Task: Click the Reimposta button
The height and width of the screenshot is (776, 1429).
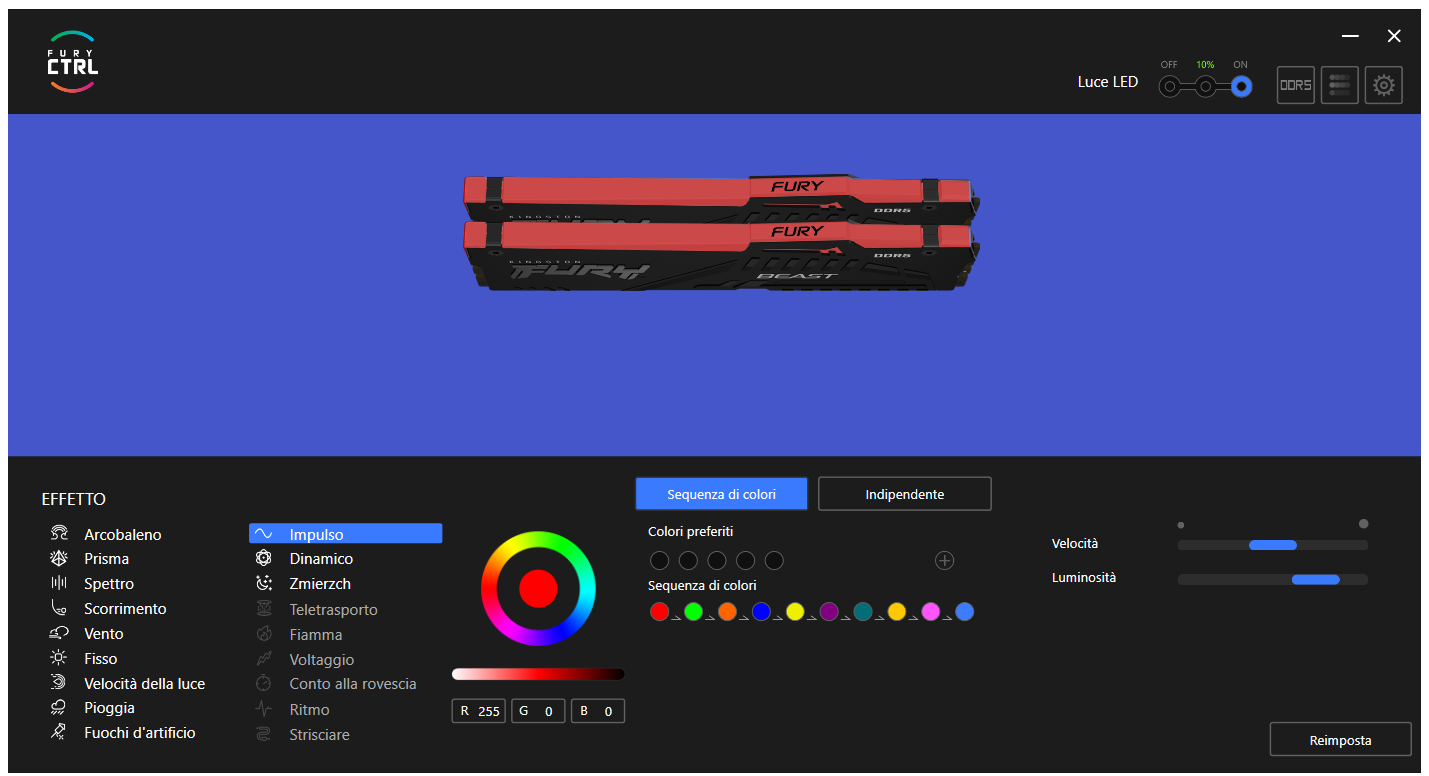Action: click(1341, 740)
